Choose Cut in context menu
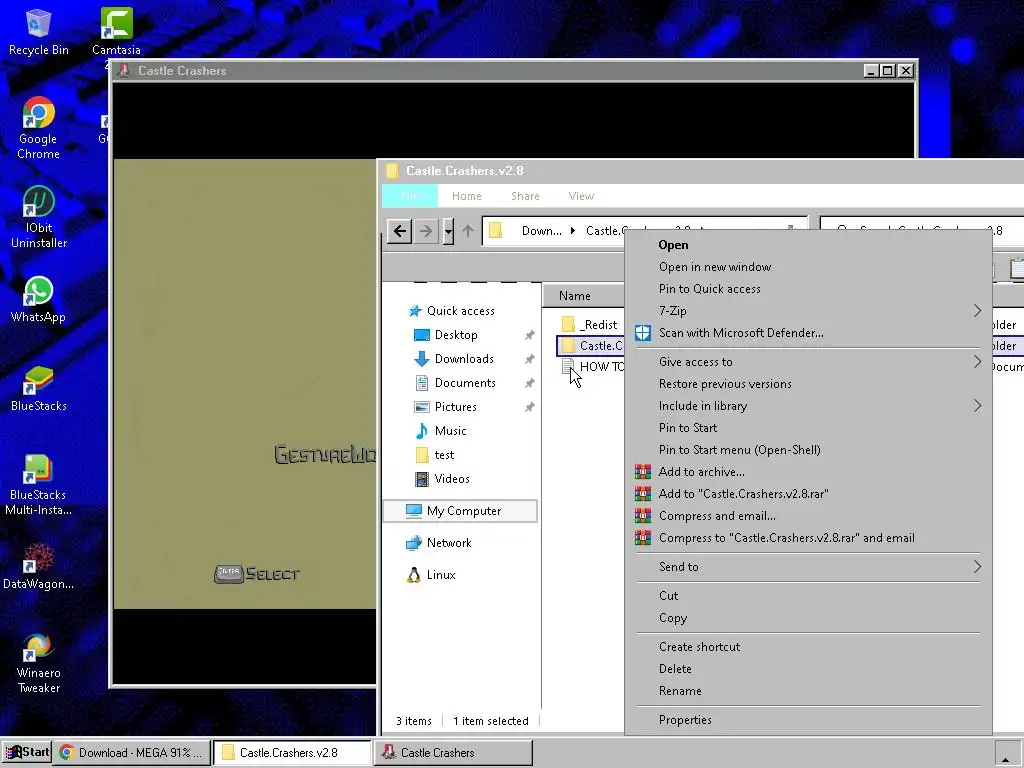The image size is (1024, 768). point(808,596)
